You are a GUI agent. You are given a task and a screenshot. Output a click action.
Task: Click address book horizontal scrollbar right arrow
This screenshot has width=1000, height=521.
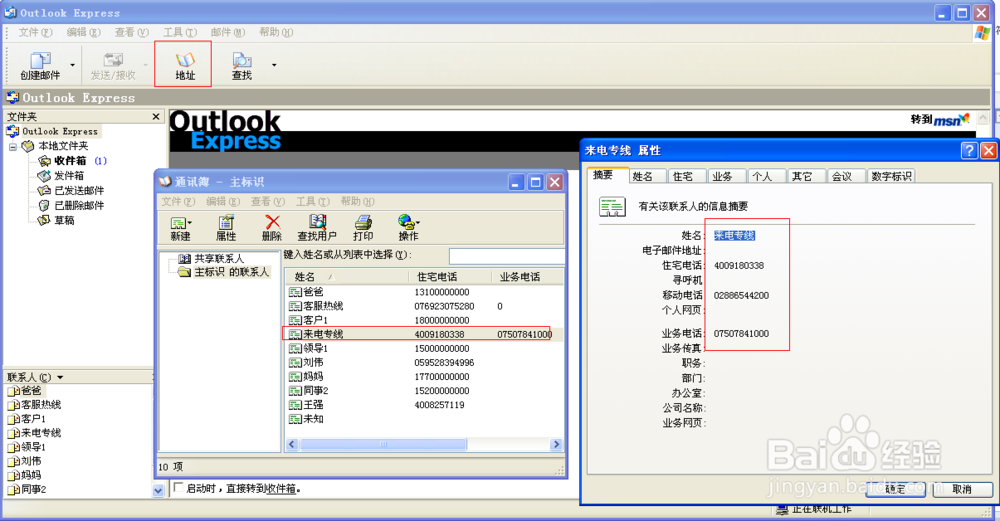[556, 444]
